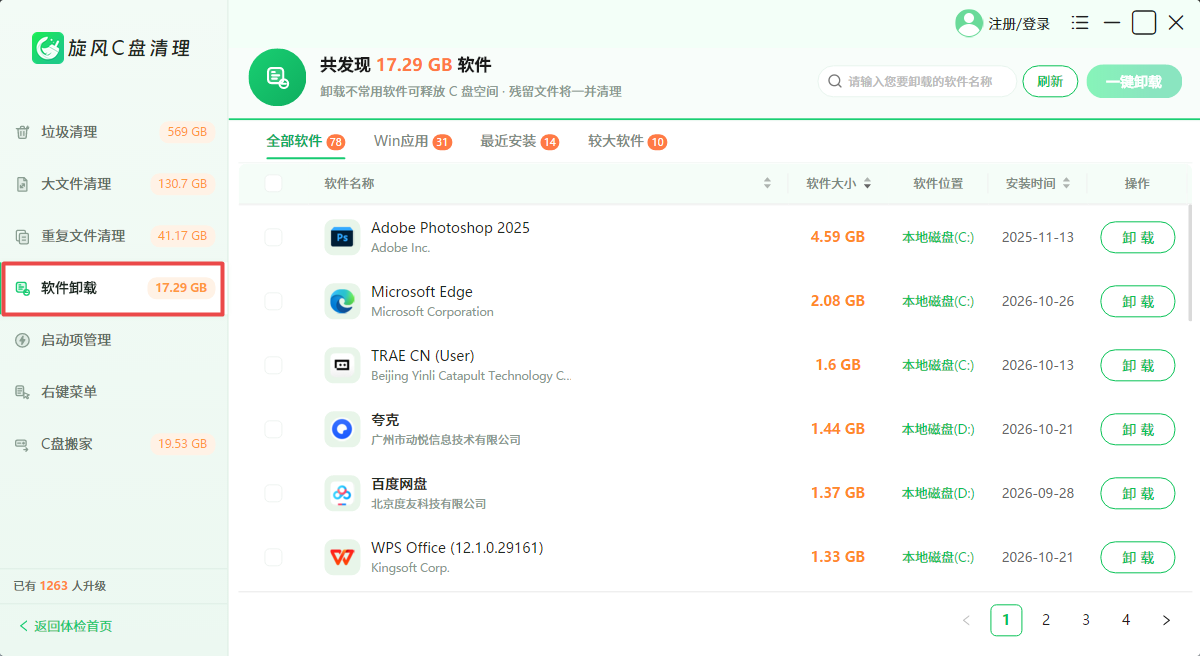The image size is (1200, 656).
Task: Switch to 最近安装 tab
Action: pos(519,141)
